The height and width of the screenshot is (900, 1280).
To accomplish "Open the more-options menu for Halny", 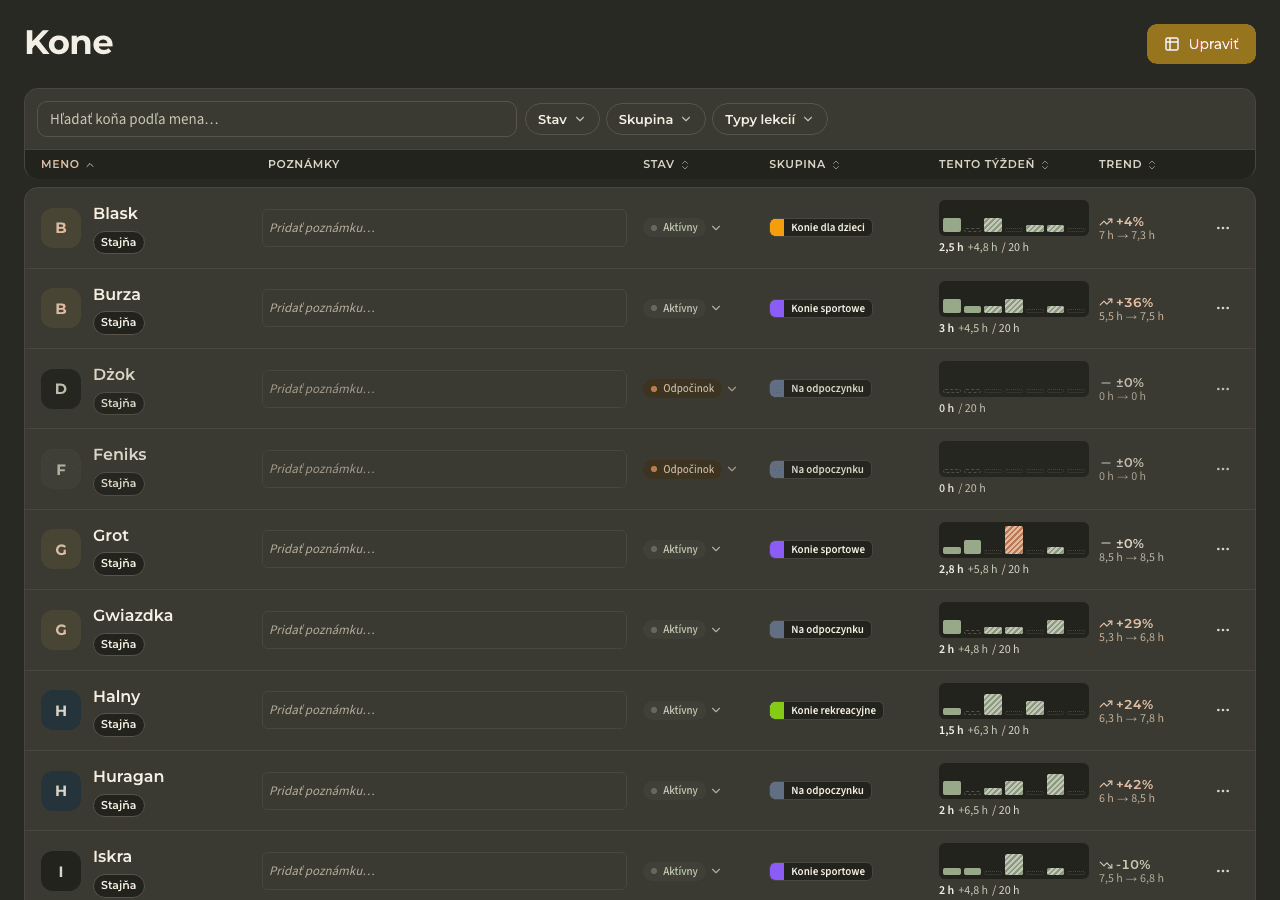I will click(1223, 710).
